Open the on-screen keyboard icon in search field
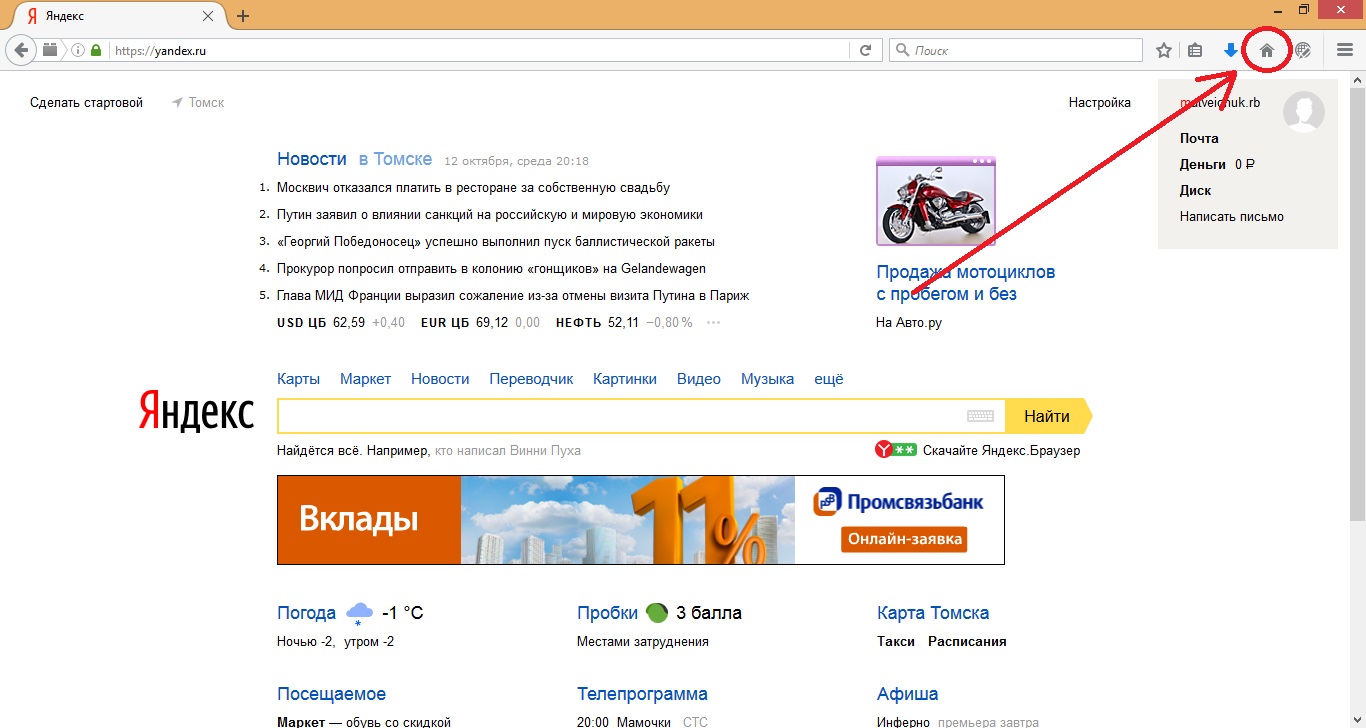This screenshot has height=728, width=1366. [x=980, y=416]
